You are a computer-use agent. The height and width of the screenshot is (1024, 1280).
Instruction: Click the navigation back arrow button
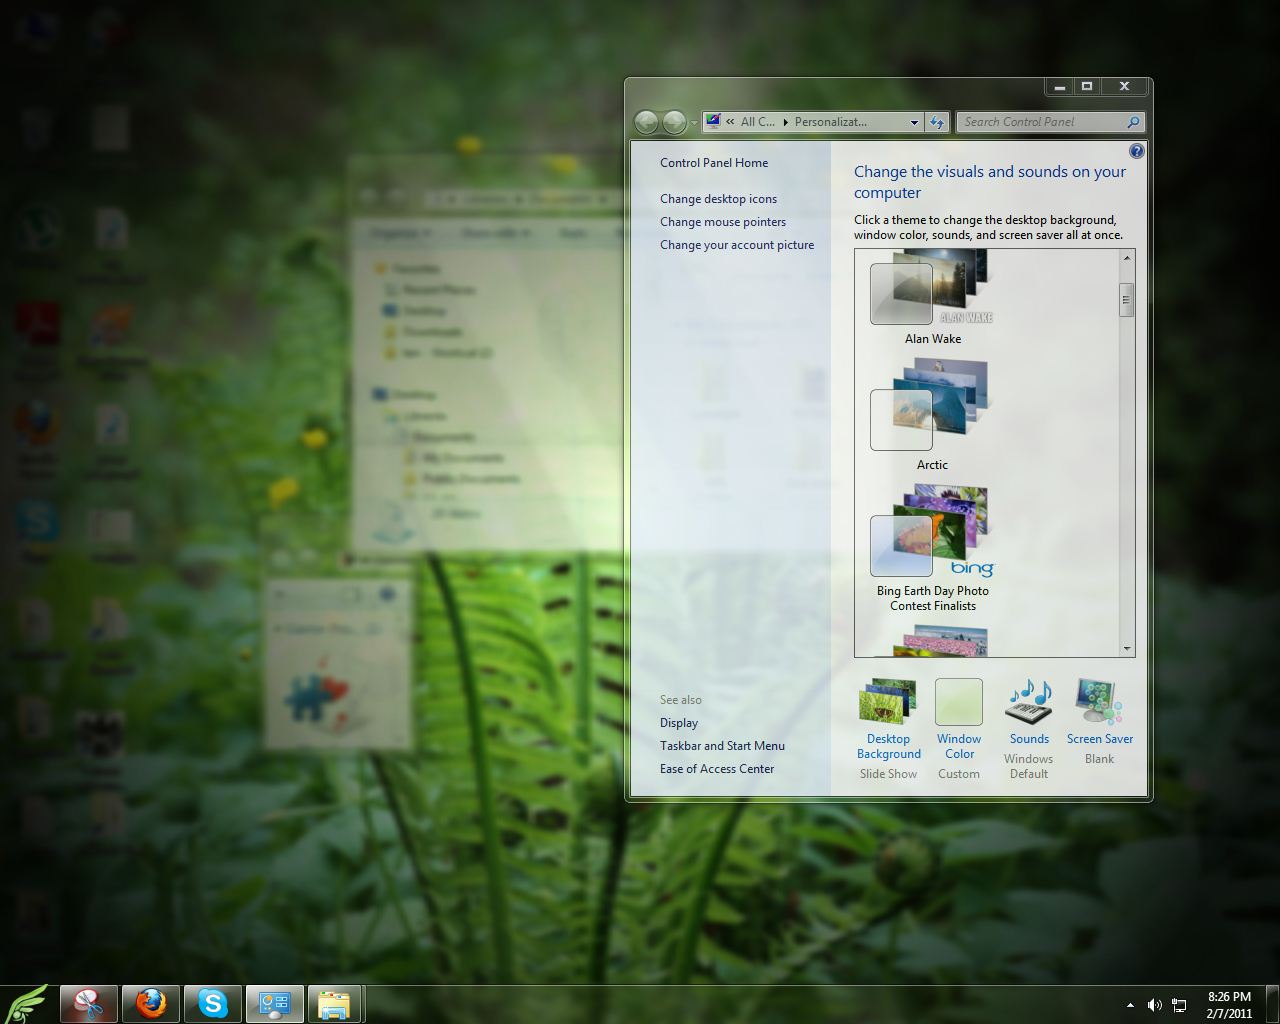[647, 121]
